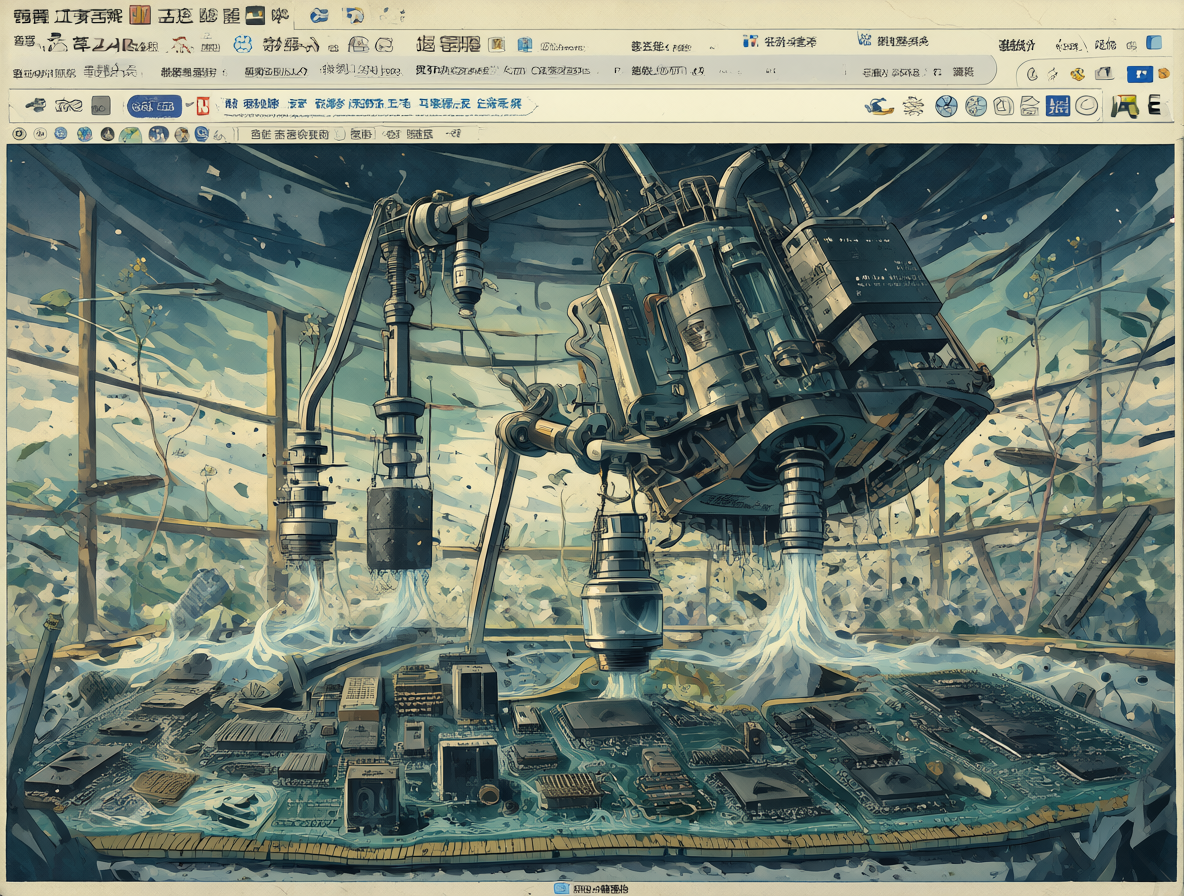Open the dropdown arrow next to the blue pill
Viewport: 1184px width, 896px height.
click(189, 103)
